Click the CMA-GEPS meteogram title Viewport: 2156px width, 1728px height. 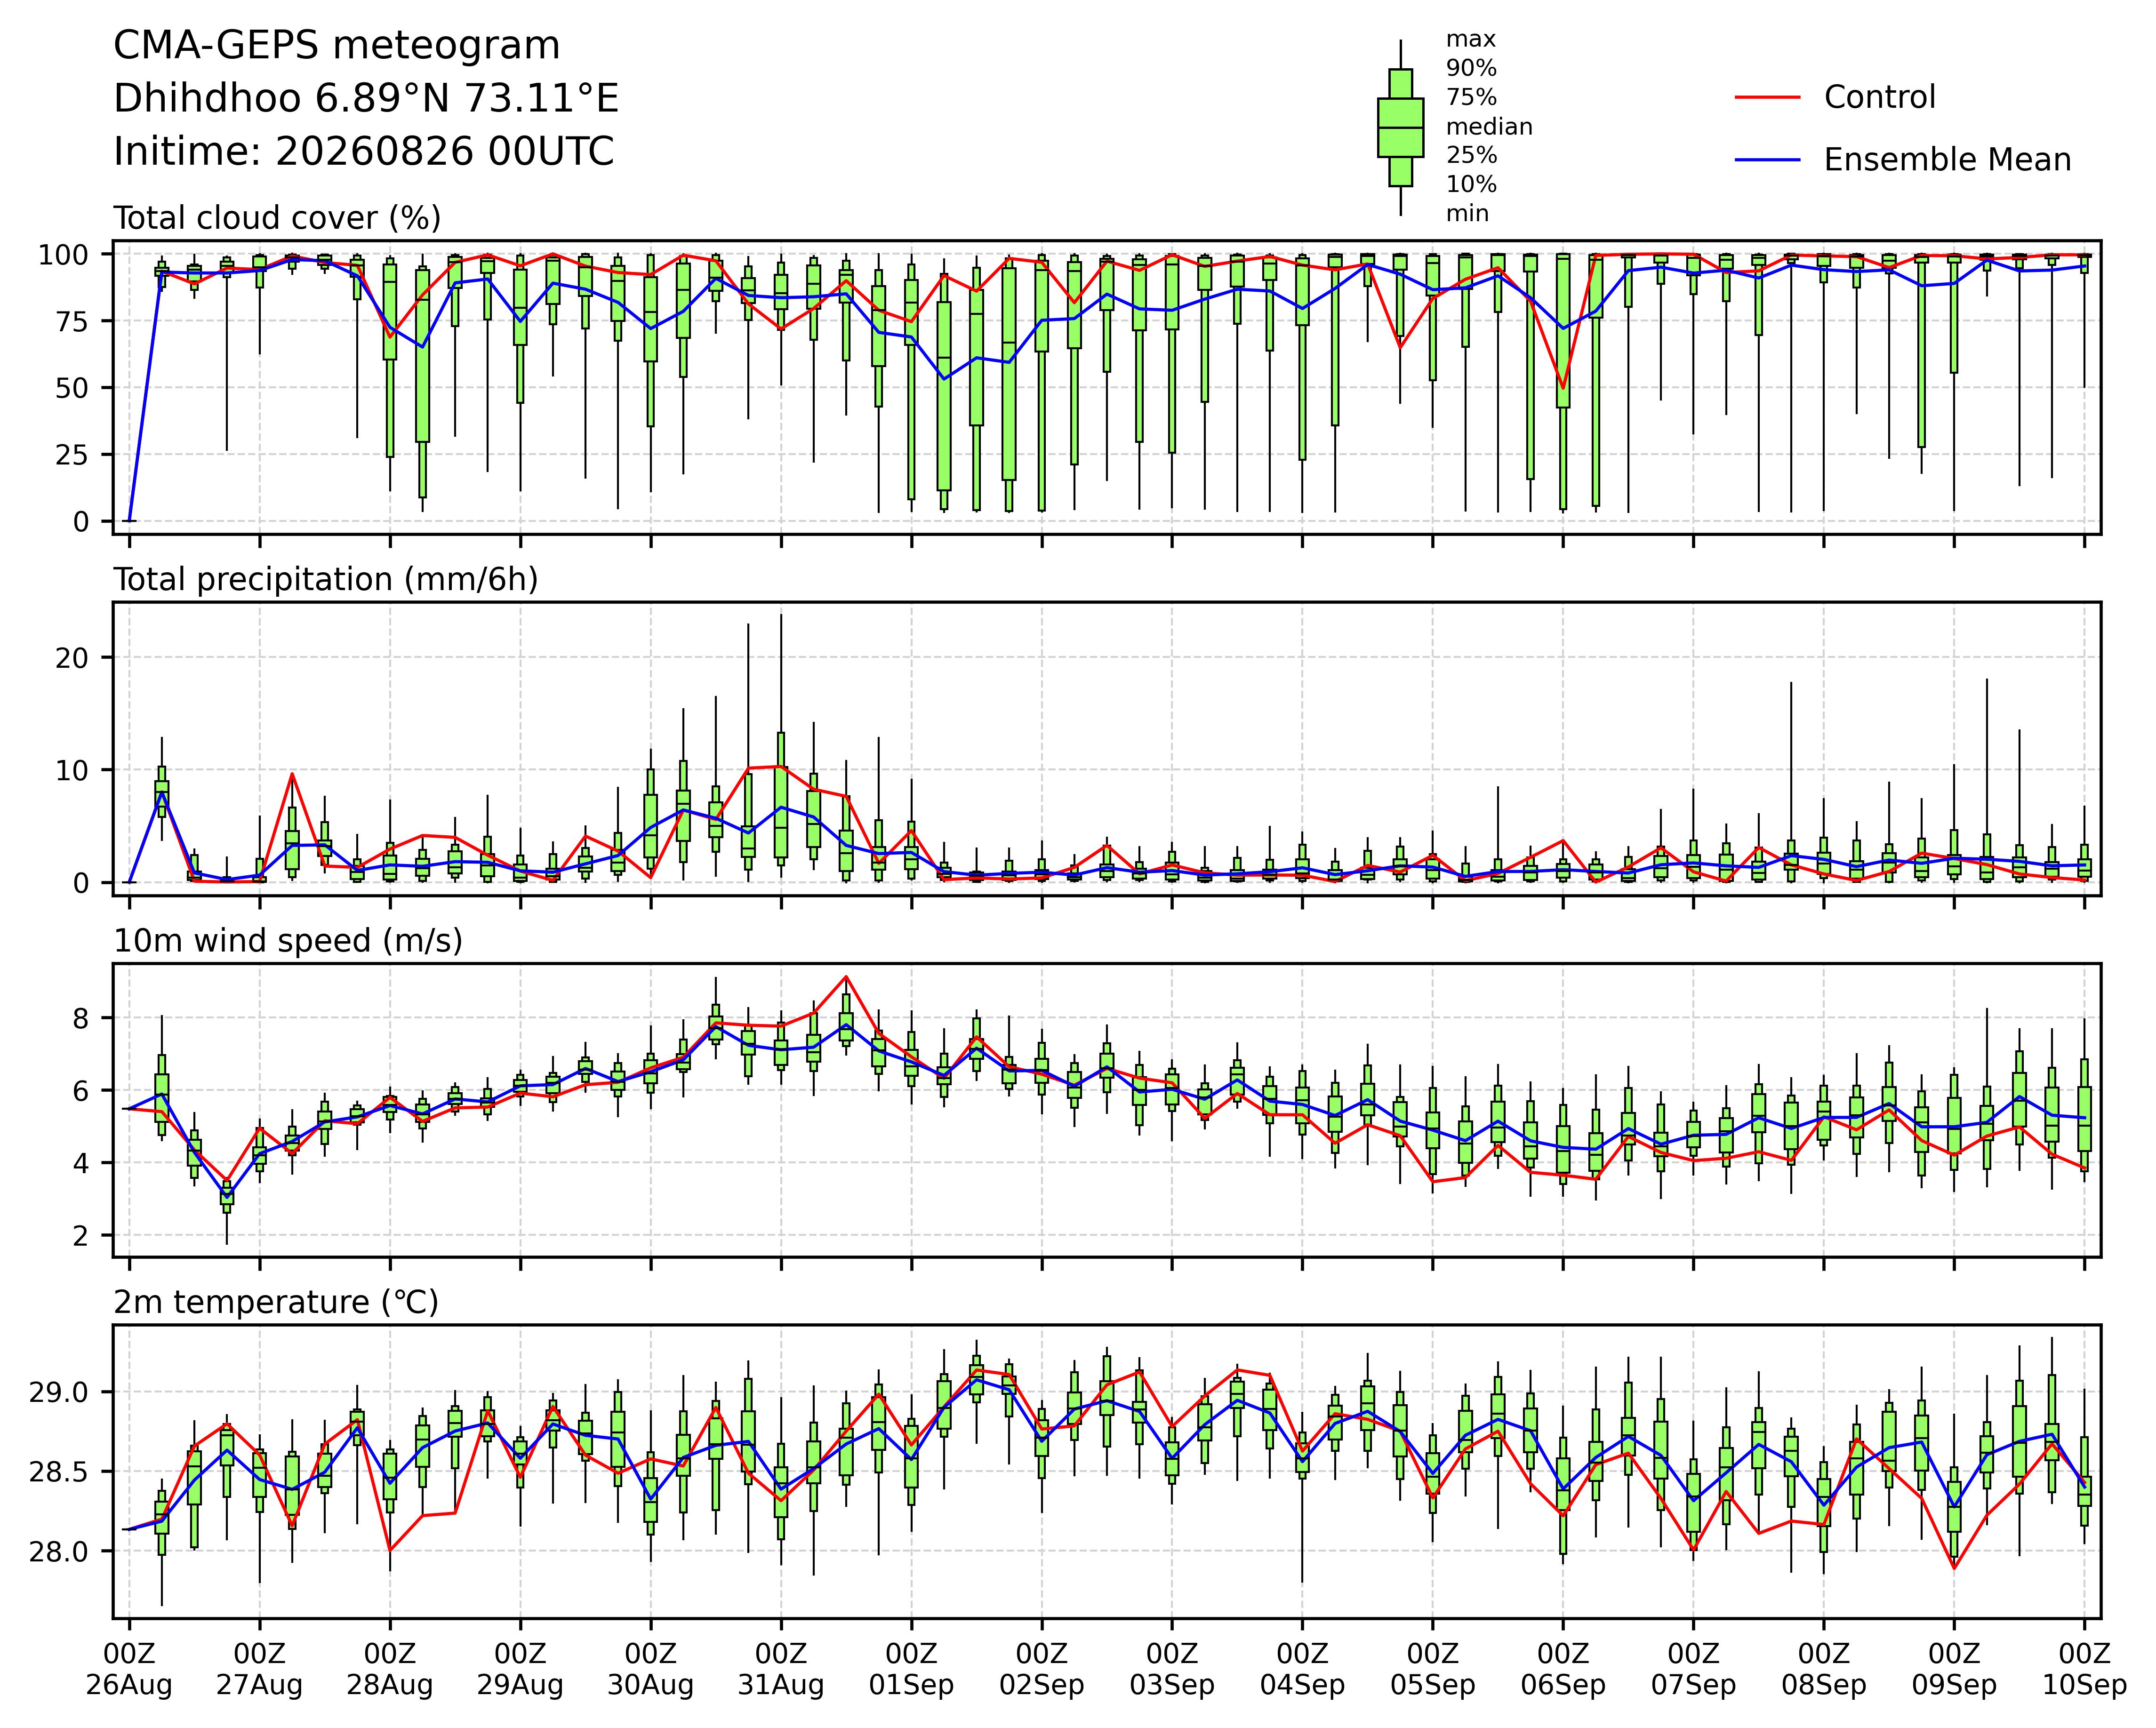click(x=337, y=46)
